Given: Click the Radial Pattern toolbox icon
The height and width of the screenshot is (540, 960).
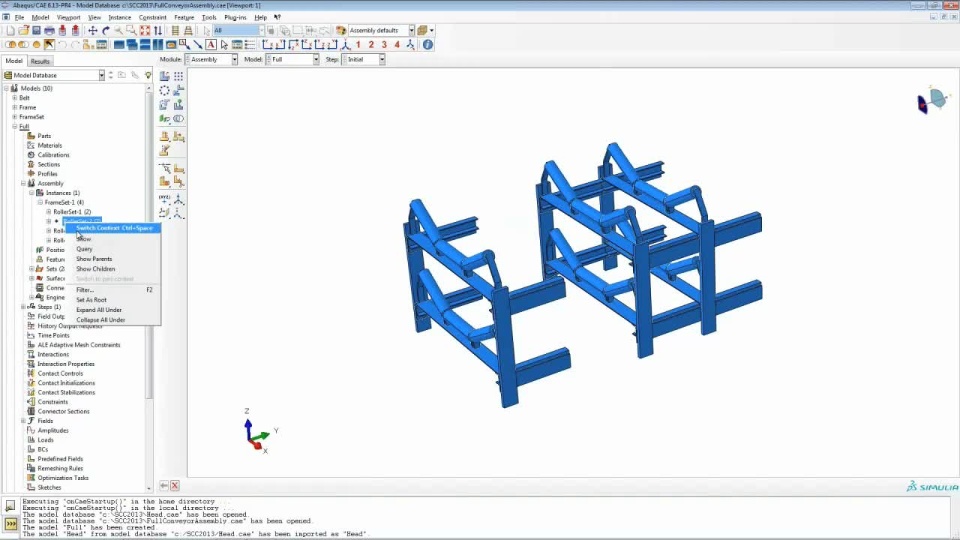Looking at the screenshot, I should [x=165, y=91].
